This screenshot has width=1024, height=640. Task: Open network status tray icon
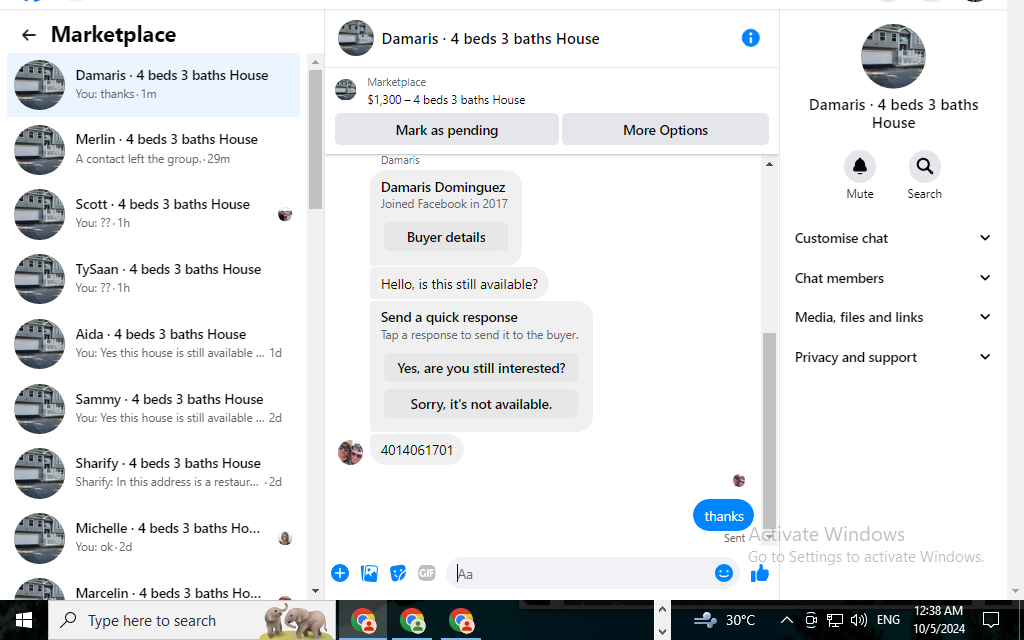835,620
